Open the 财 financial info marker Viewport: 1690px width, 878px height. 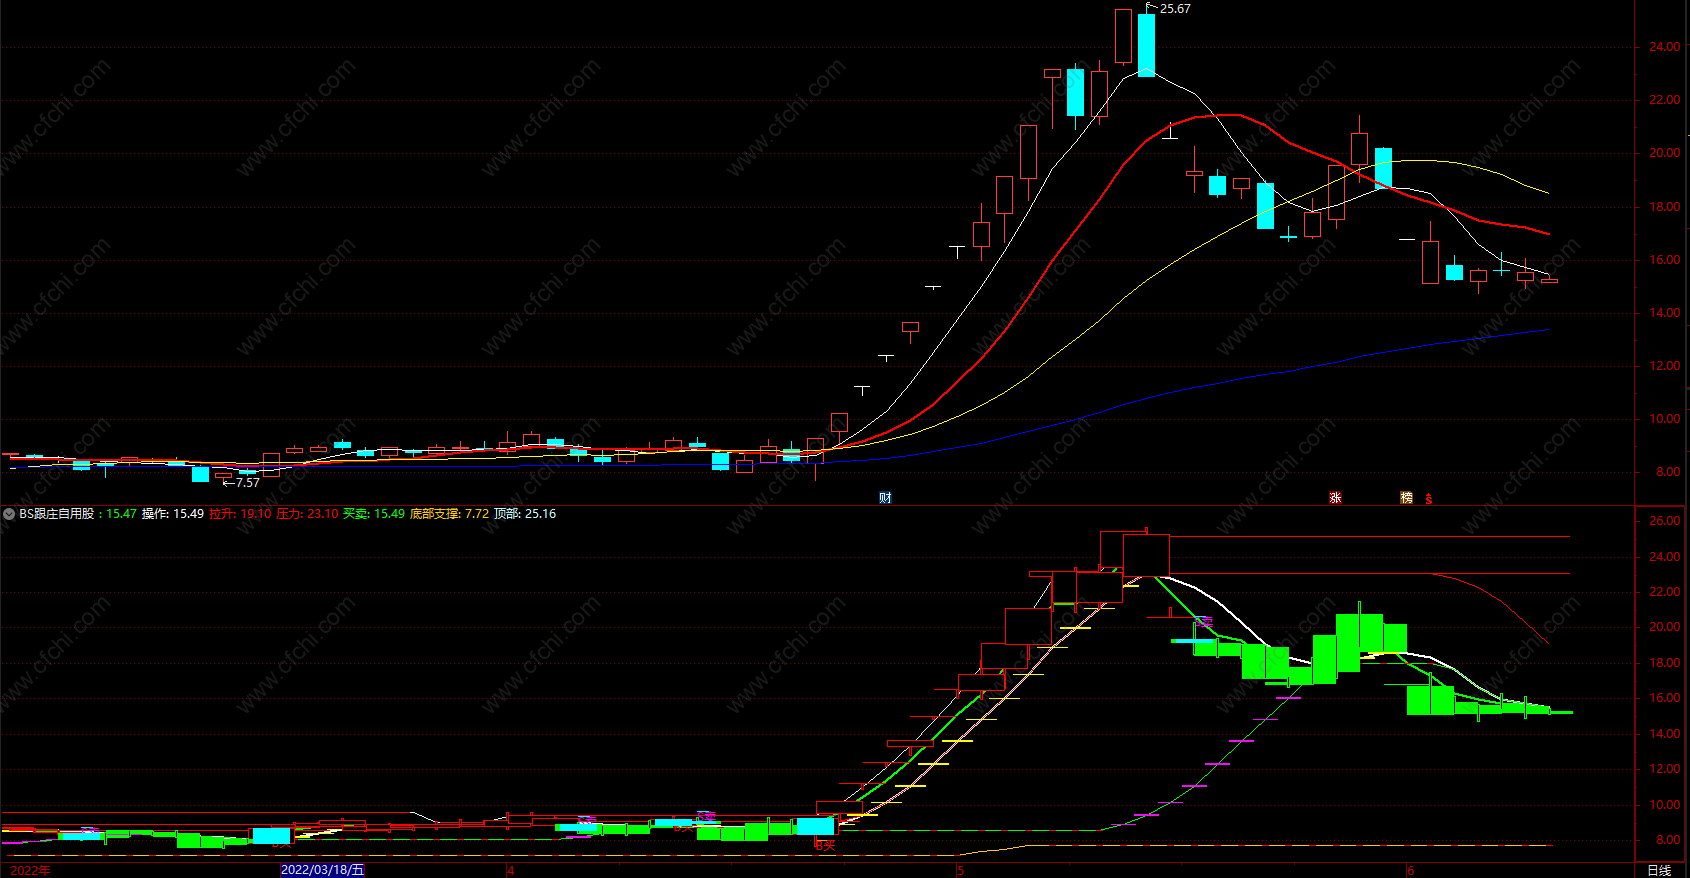coord(885,498)
